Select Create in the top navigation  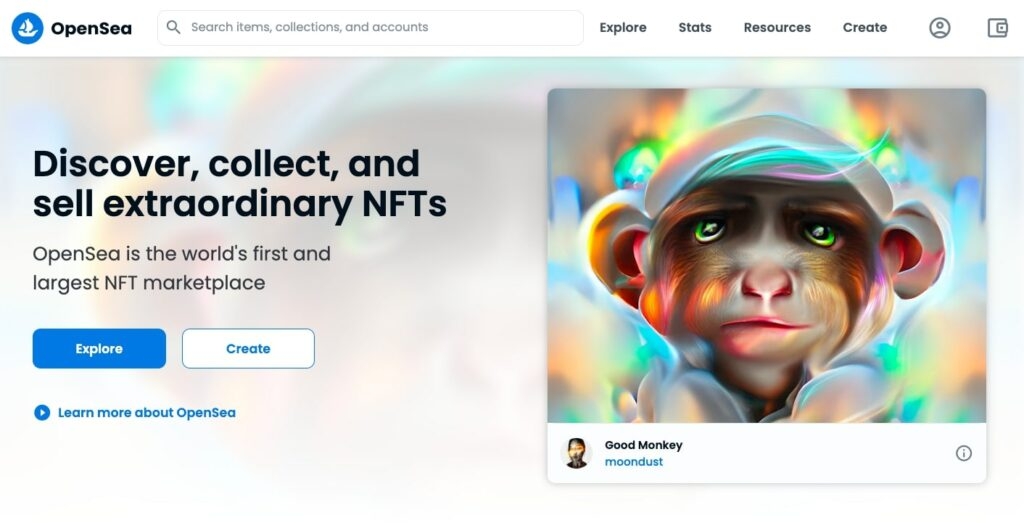(x=865, y=28)
